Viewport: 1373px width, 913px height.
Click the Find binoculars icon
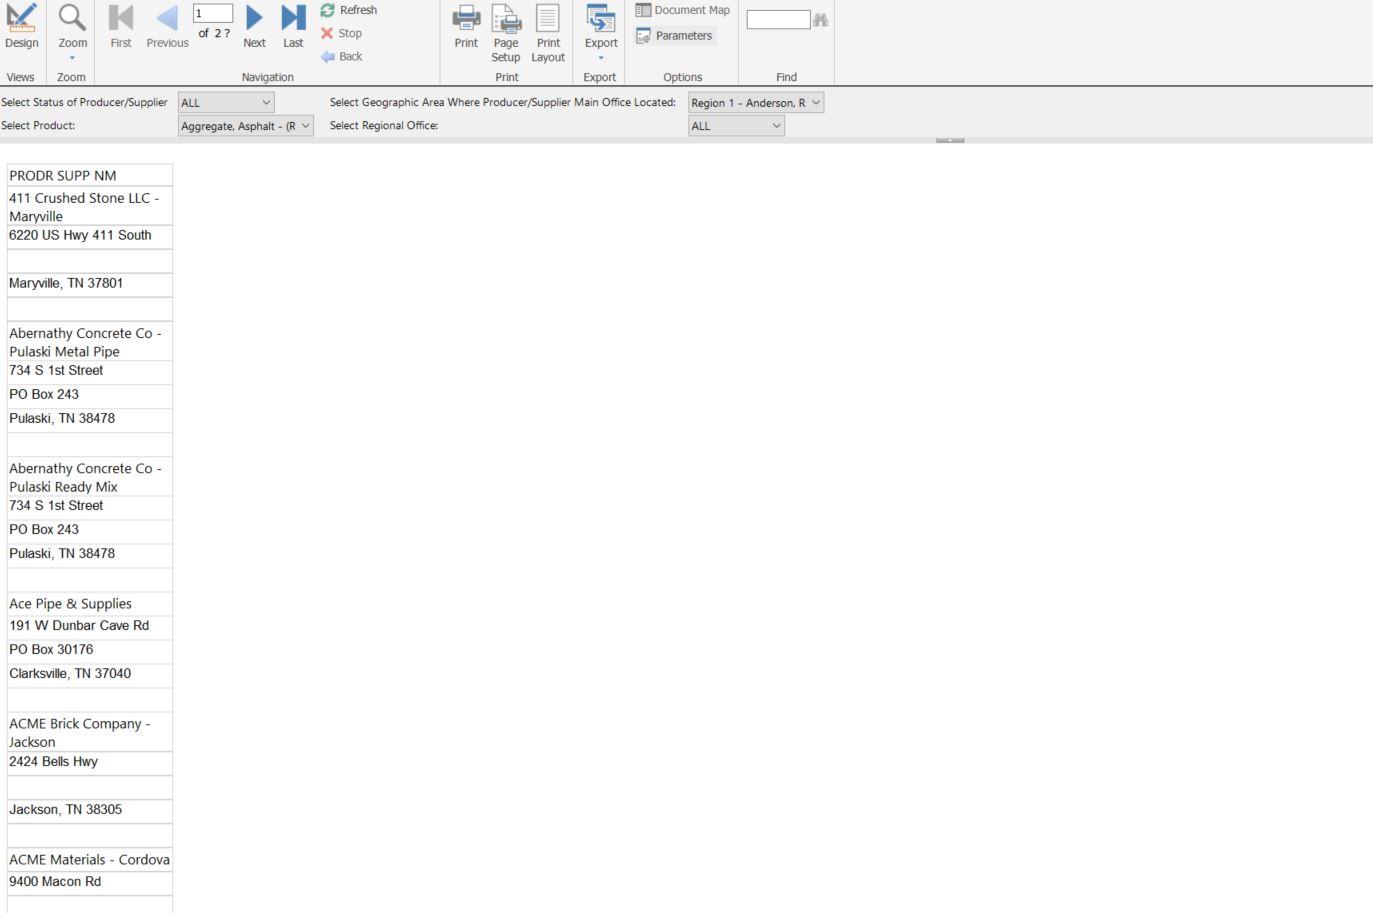tap(821, 20)
